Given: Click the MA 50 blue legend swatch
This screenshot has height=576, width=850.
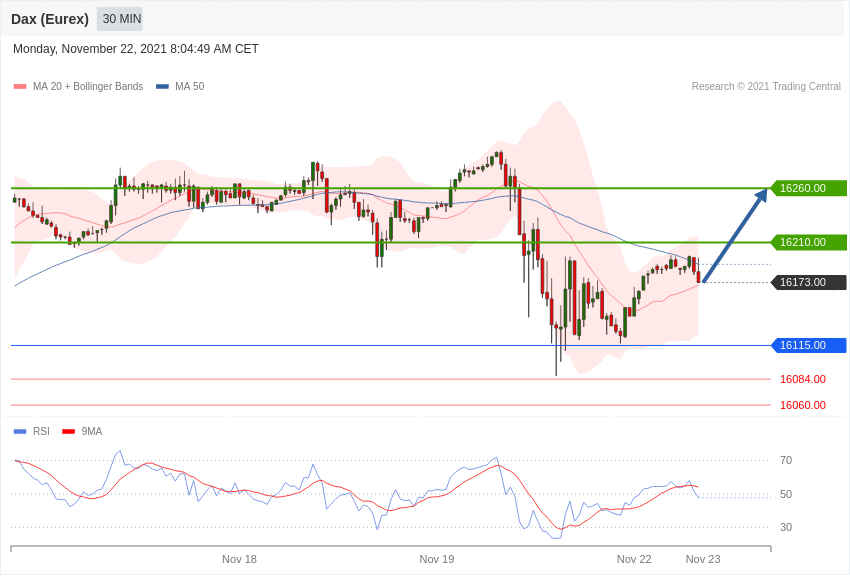Looking at the screenshot, I should point(162,87).
